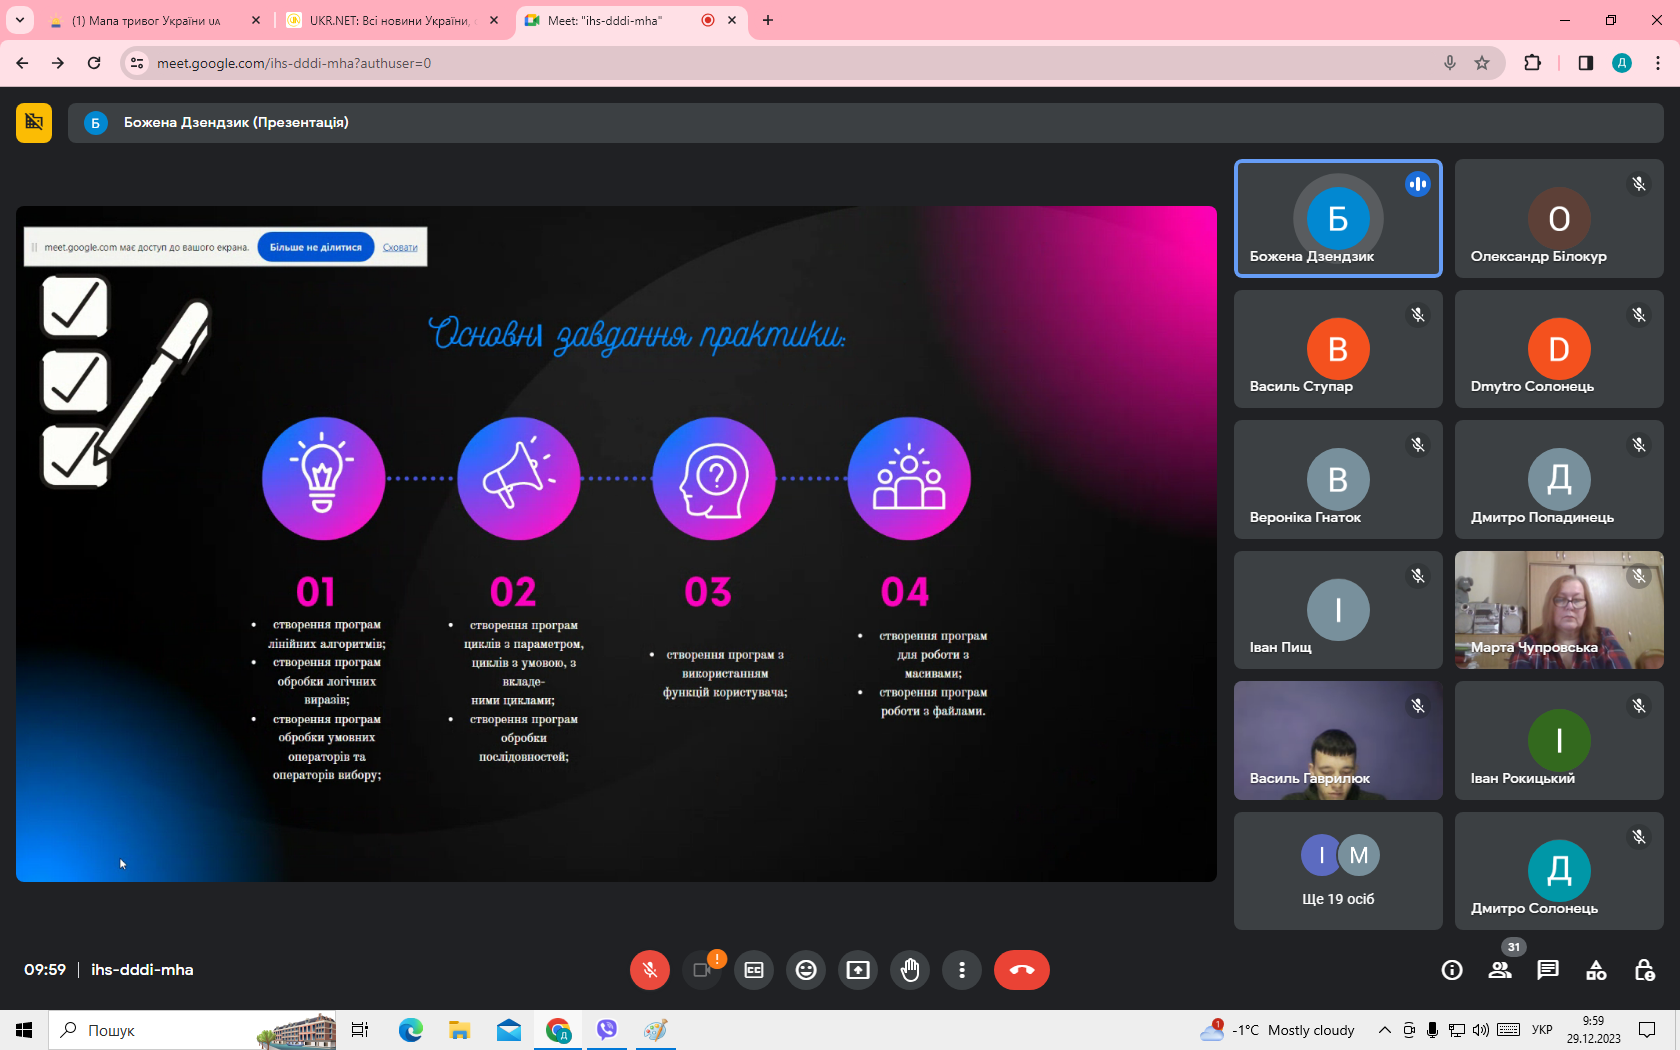Open the emoji reactions button

[x=806, y=970]
